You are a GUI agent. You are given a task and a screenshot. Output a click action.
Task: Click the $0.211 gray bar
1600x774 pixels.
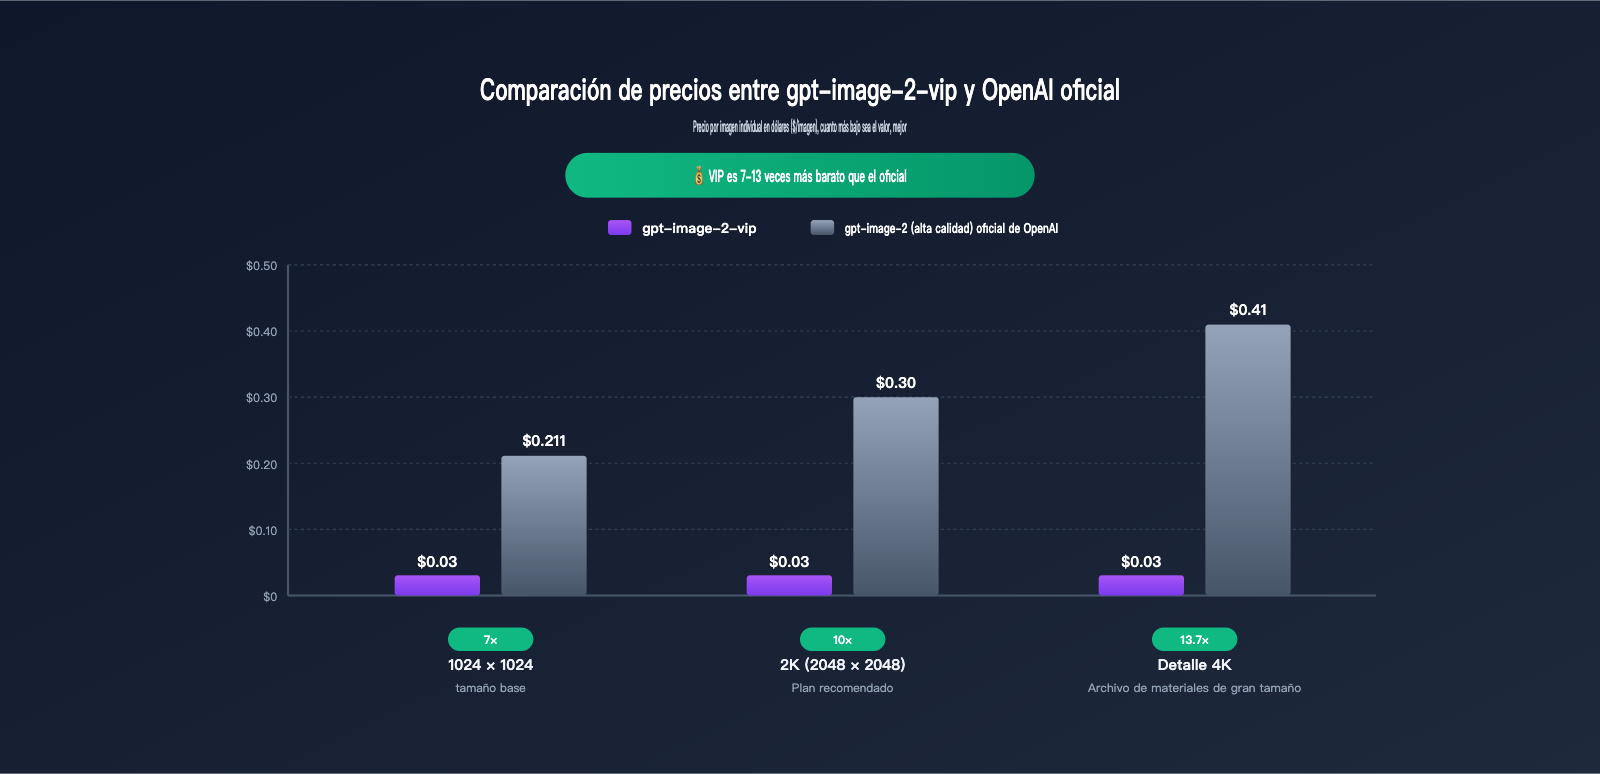544,526
